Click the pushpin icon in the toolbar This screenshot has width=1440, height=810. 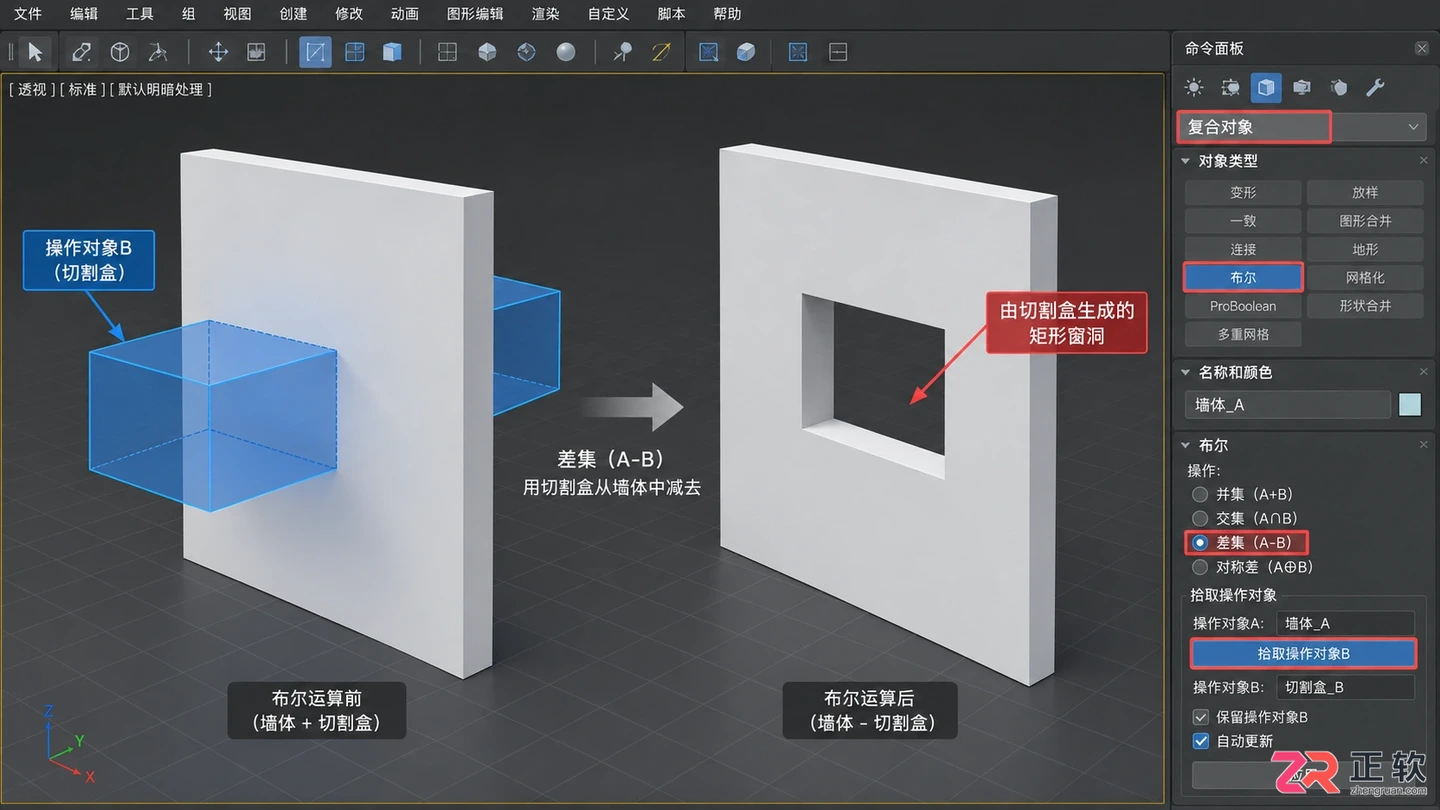click(622, 52)
